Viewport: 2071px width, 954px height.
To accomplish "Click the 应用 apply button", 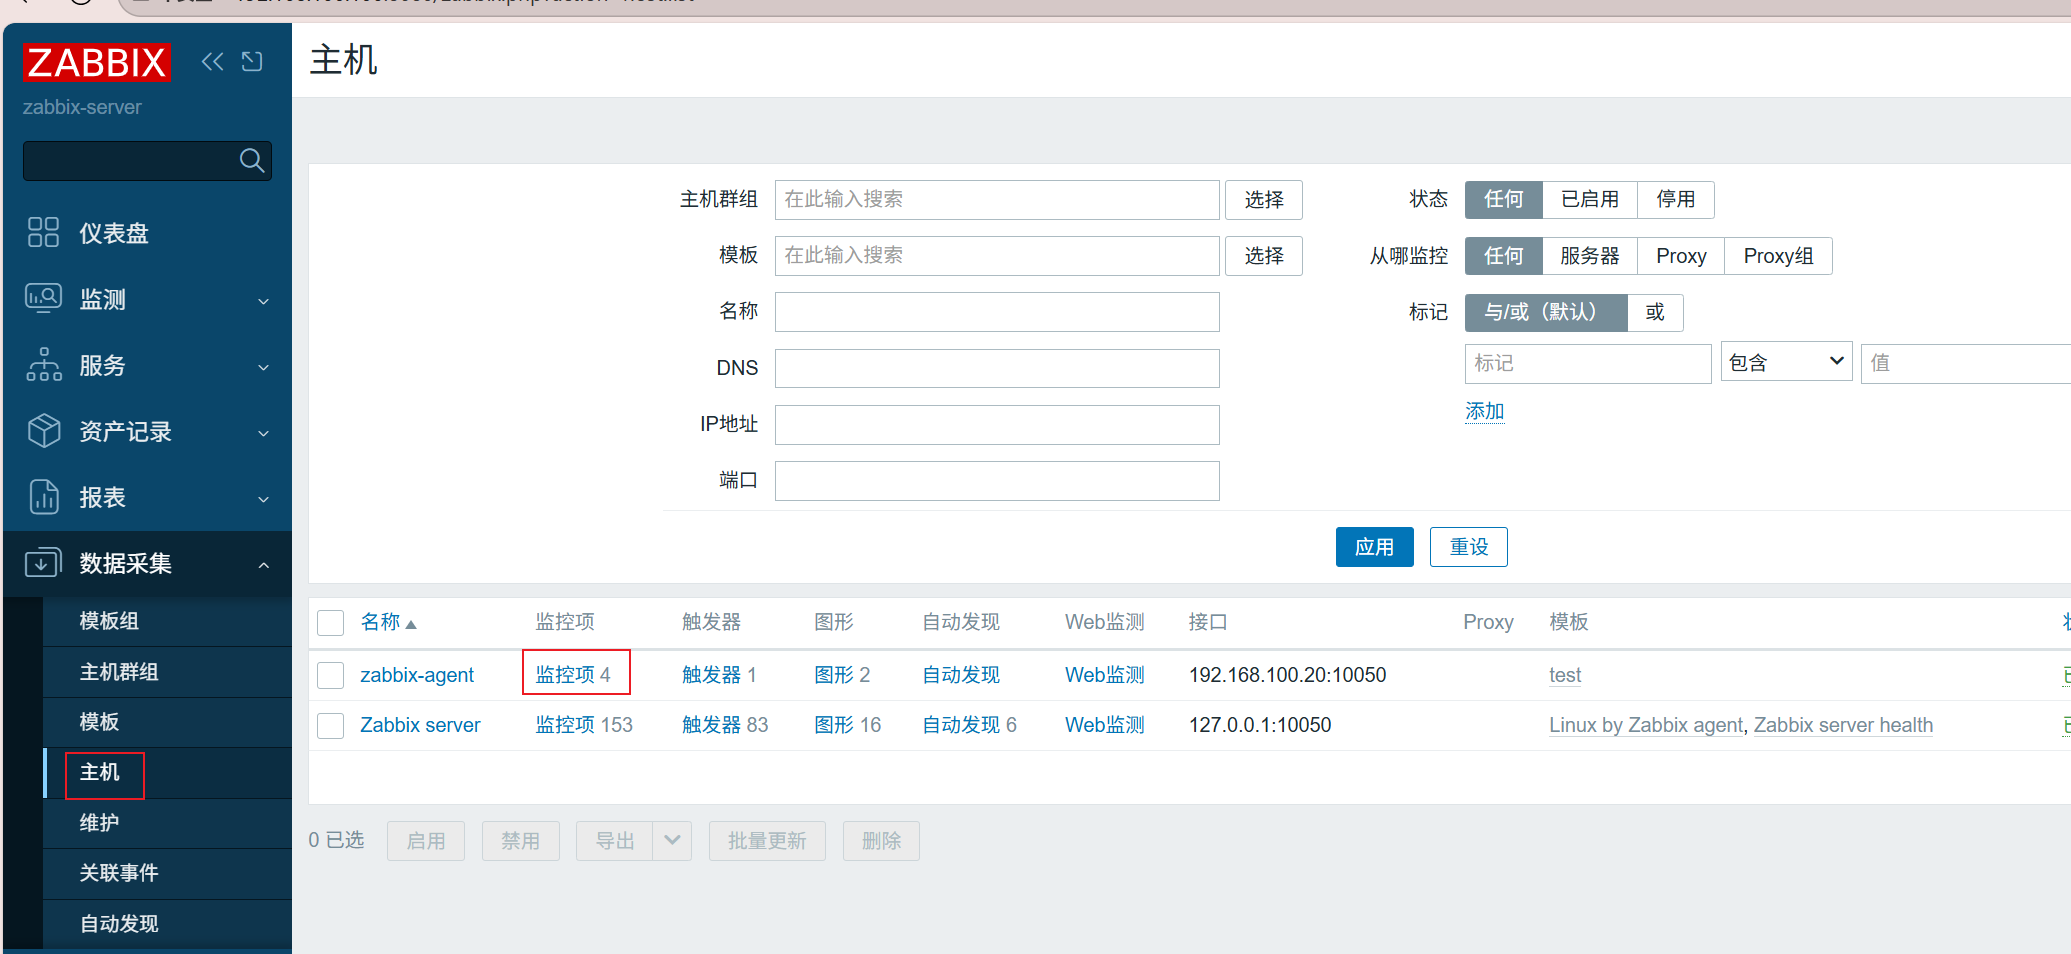I will (1374, 547).
